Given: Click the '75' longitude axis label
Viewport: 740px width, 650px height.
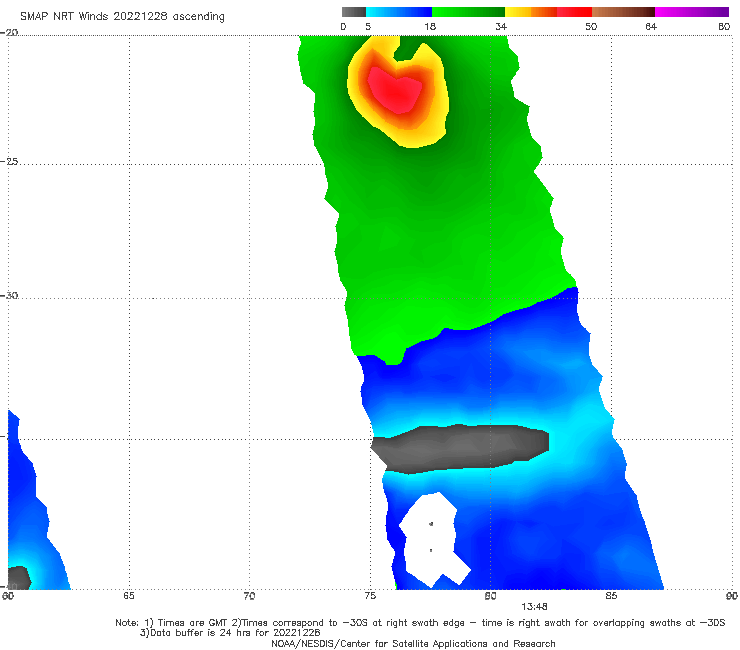Looking at the screenshot, I should click(x=370, y=596).
